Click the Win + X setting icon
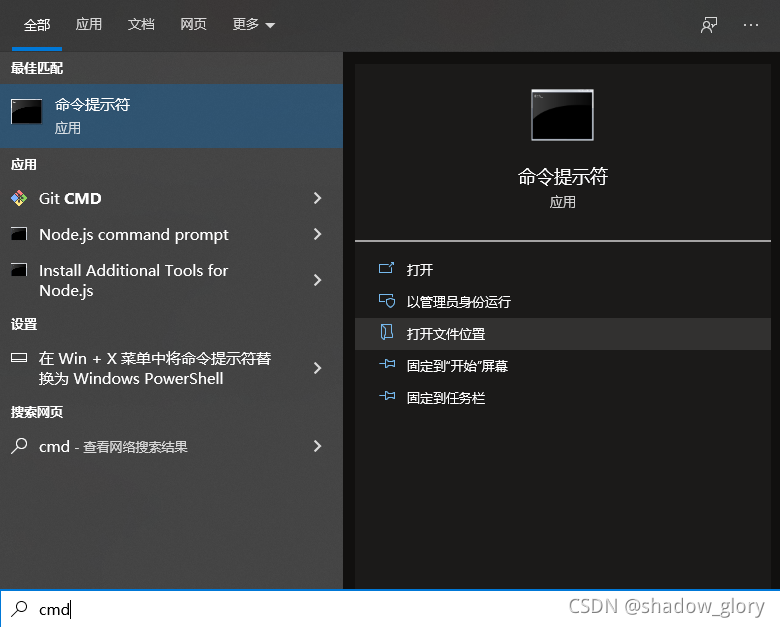Screen dimensions: 780x627 click(19, 357)
